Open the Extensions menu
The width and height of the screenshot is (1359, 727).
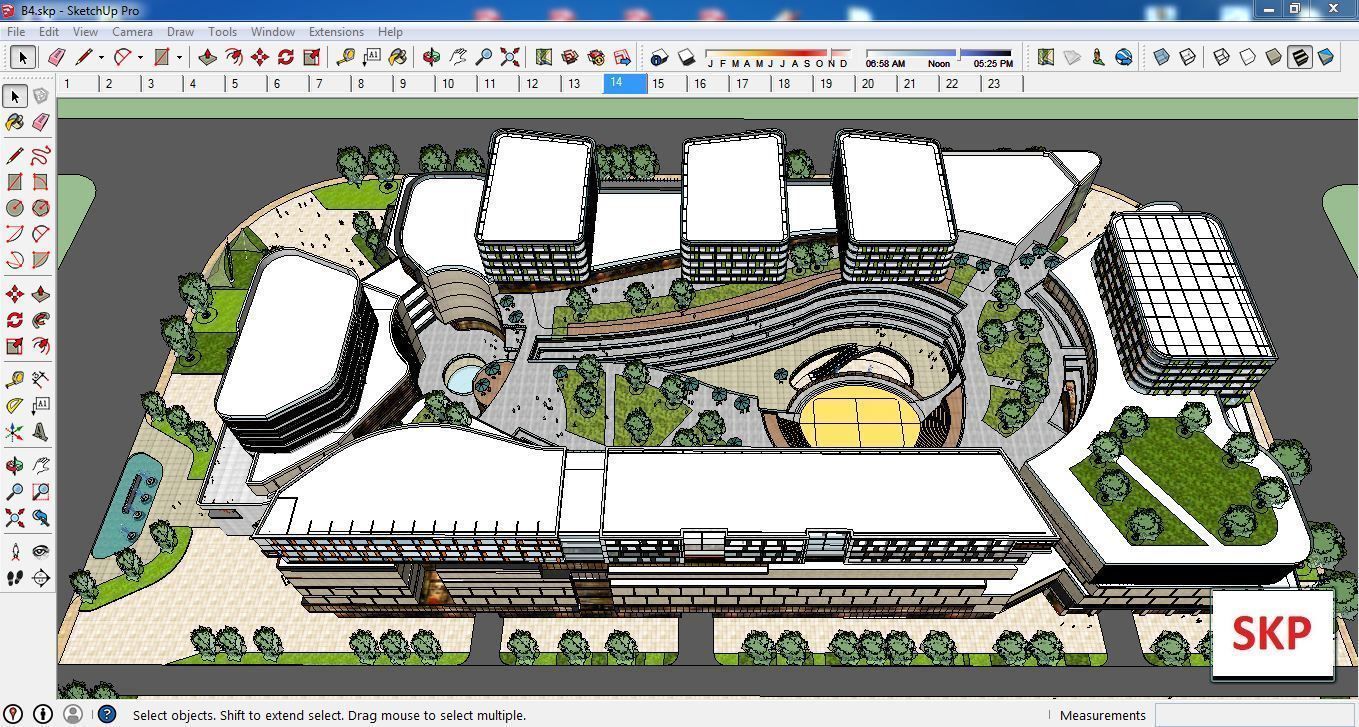[x=336, y=32]
